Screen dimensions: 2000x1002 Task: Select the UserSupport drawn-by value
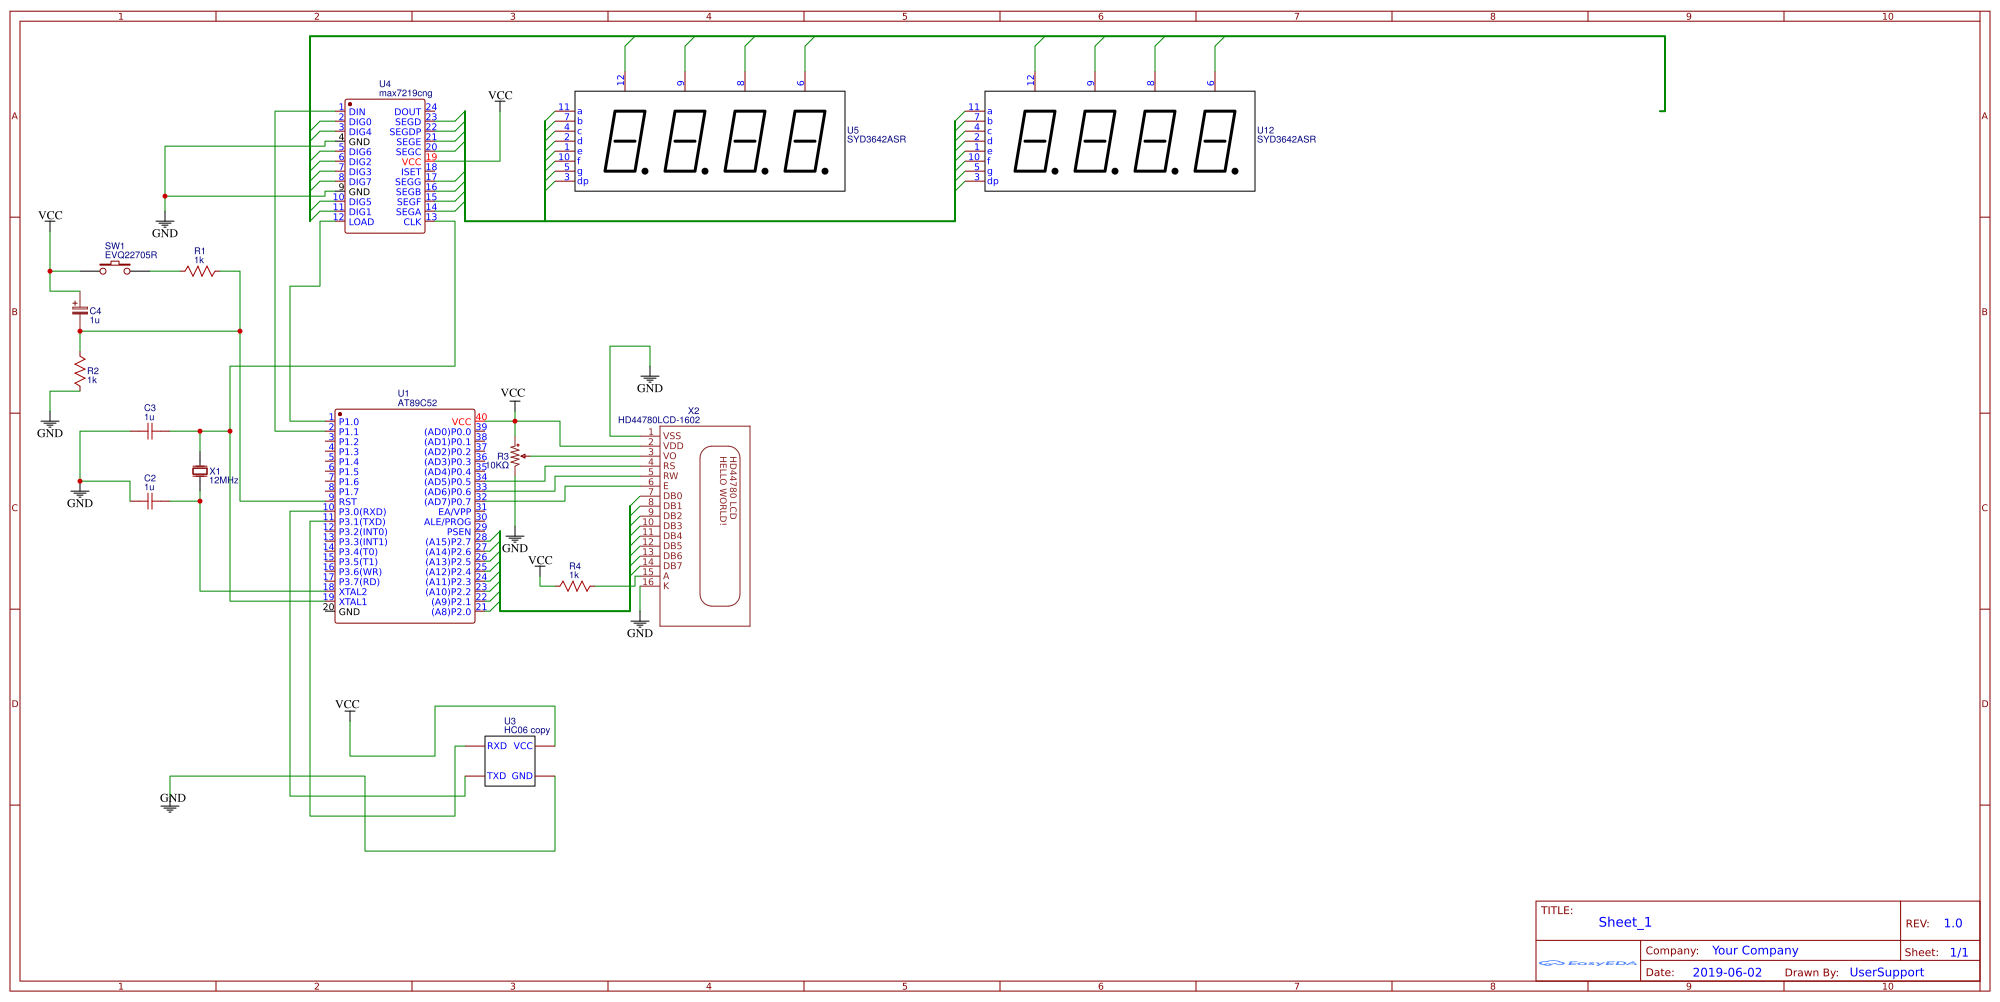tap(1886, 972)
